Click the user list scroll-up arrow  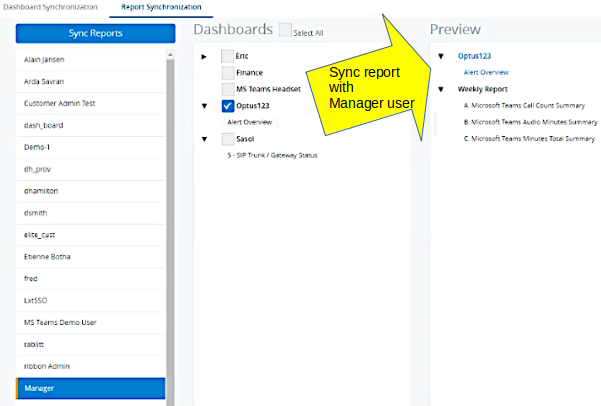click(x=170, y=55)
